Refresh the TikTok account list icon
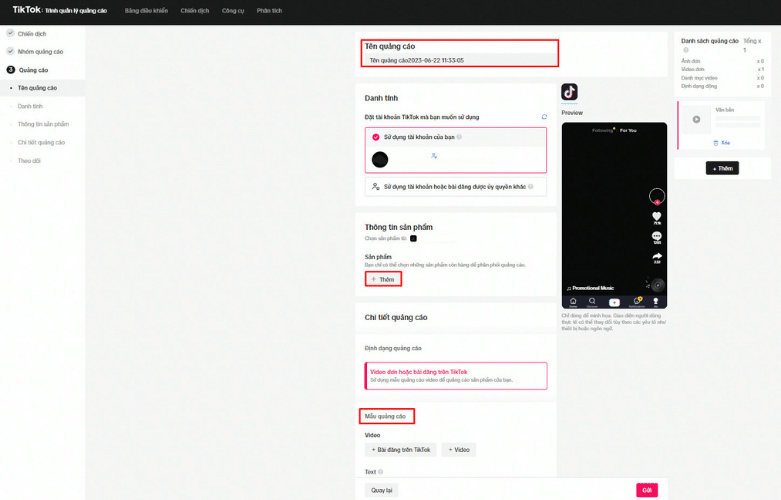The height and width of the screenshot is (500, 781). [x=544, y=117]
